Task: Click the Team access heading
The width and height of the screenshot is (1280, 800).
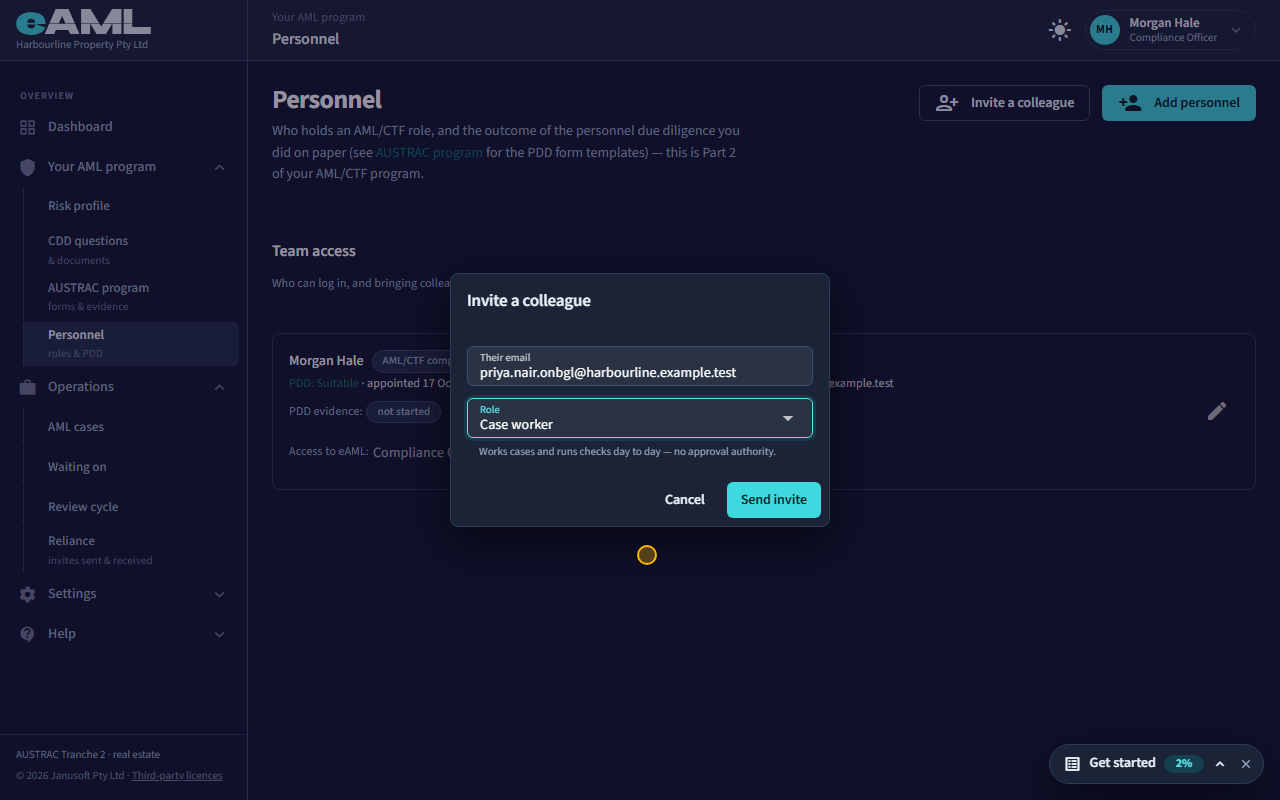Action: pyautogui.click(x=314, y=251)
